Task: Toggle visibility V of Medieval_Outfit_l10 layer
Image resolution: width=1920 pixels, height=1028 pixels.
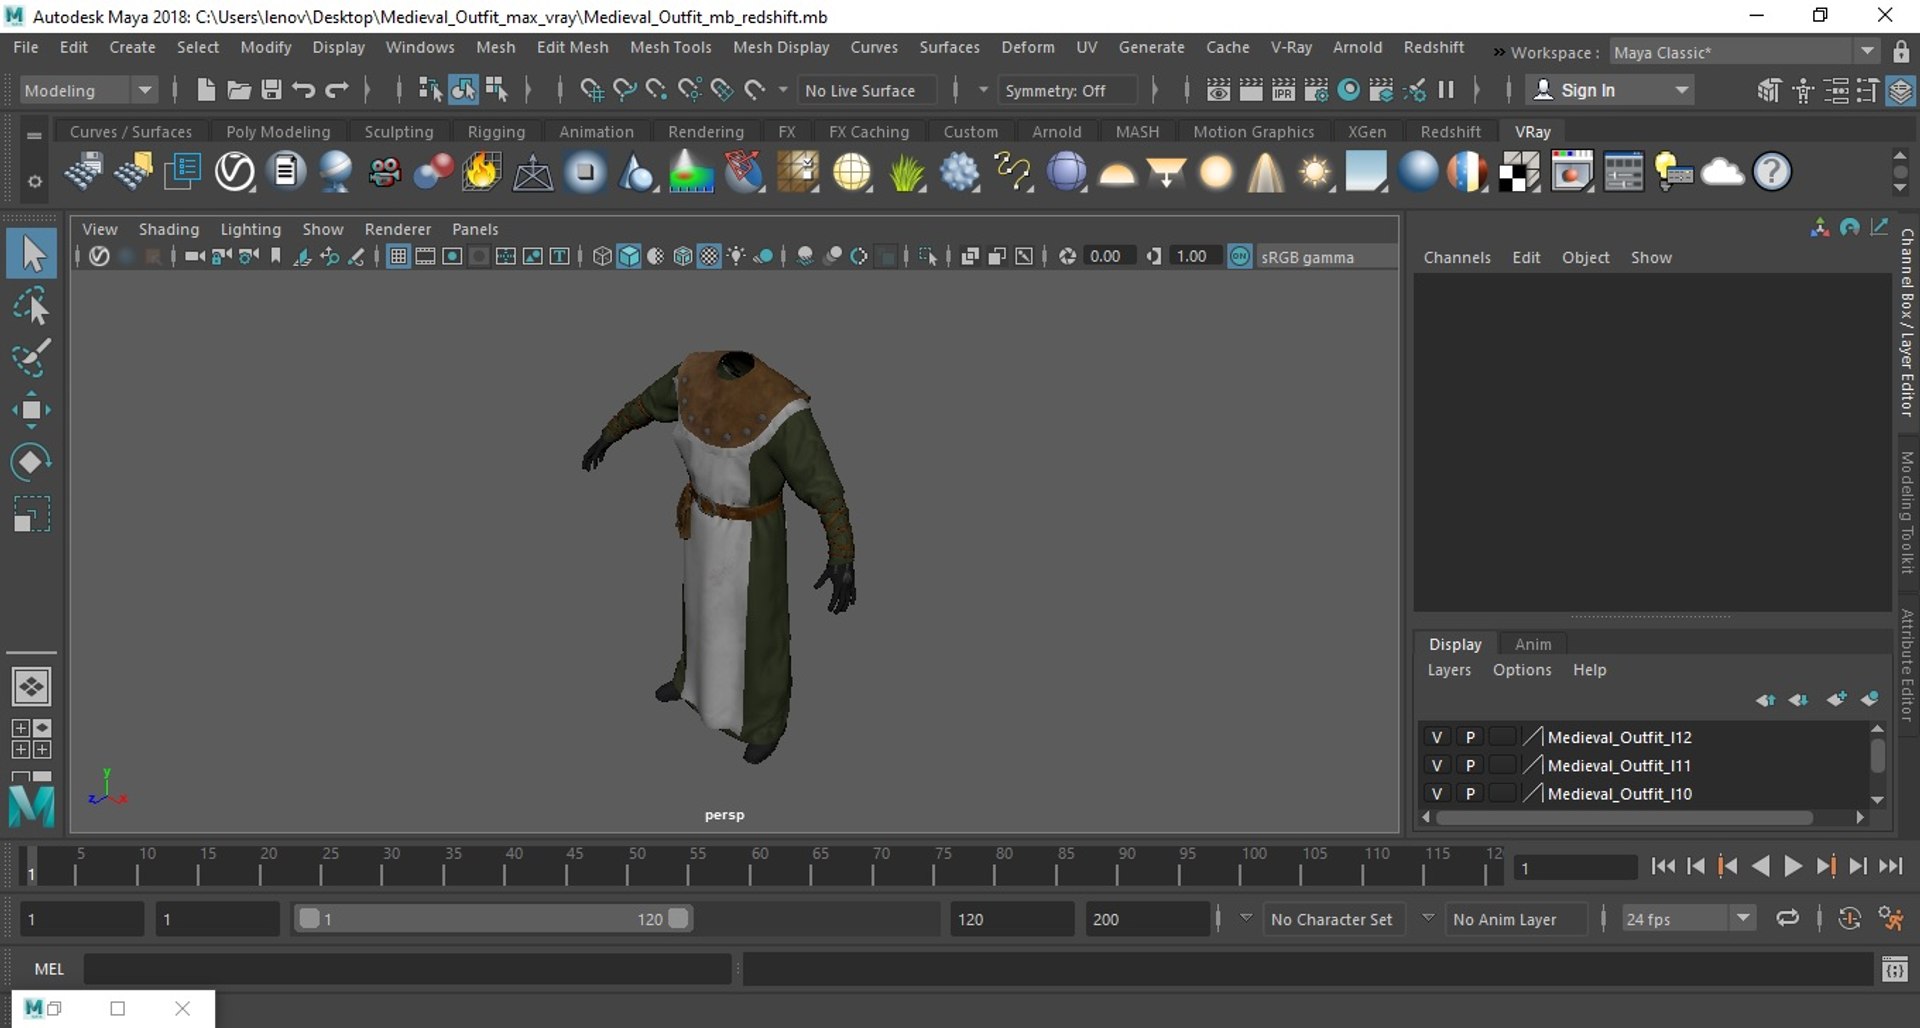Action: pos(1437,793)
